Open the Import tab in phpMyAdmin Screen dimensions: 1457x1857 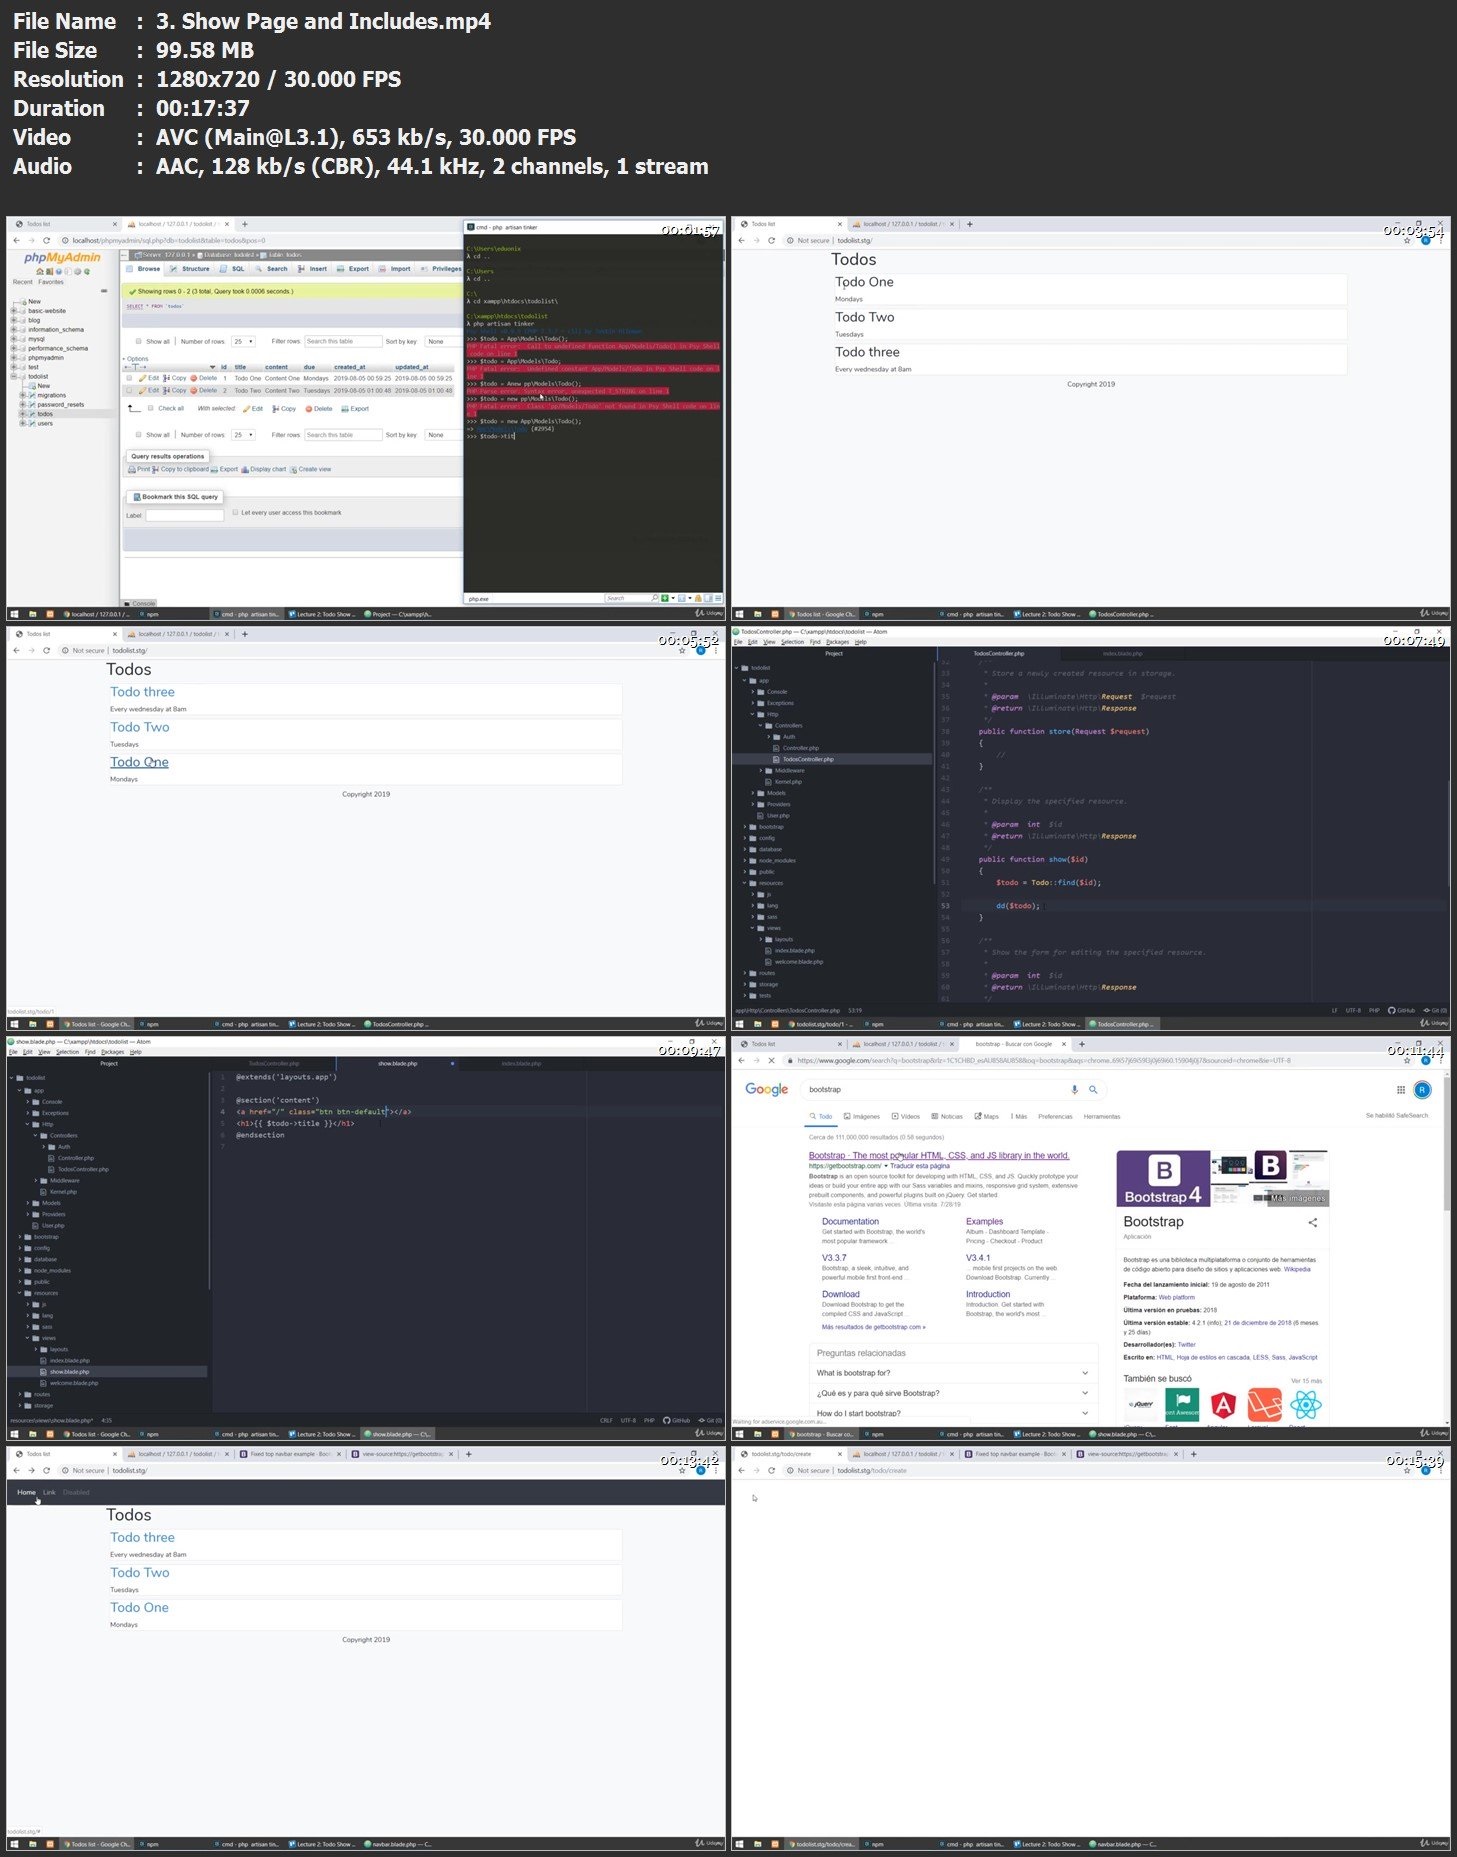pyautogui.click(x=395, y=268)
